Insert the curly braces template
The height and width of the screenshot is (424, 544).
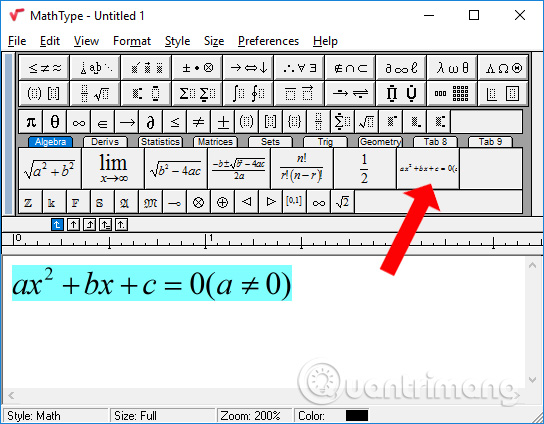[x=295, y=122]
